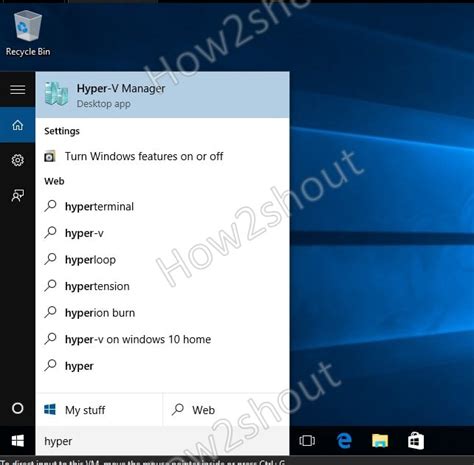
Task: Click the Cortana circle icon
Action: pyautogui.click(x=18, y=408)
